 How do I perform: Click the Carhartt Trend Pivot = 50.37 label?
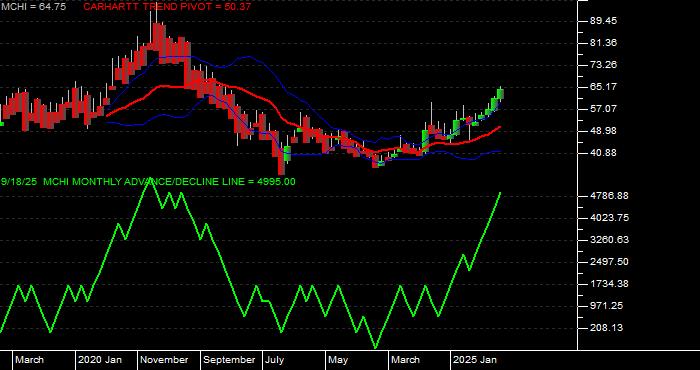pos(167,7)
